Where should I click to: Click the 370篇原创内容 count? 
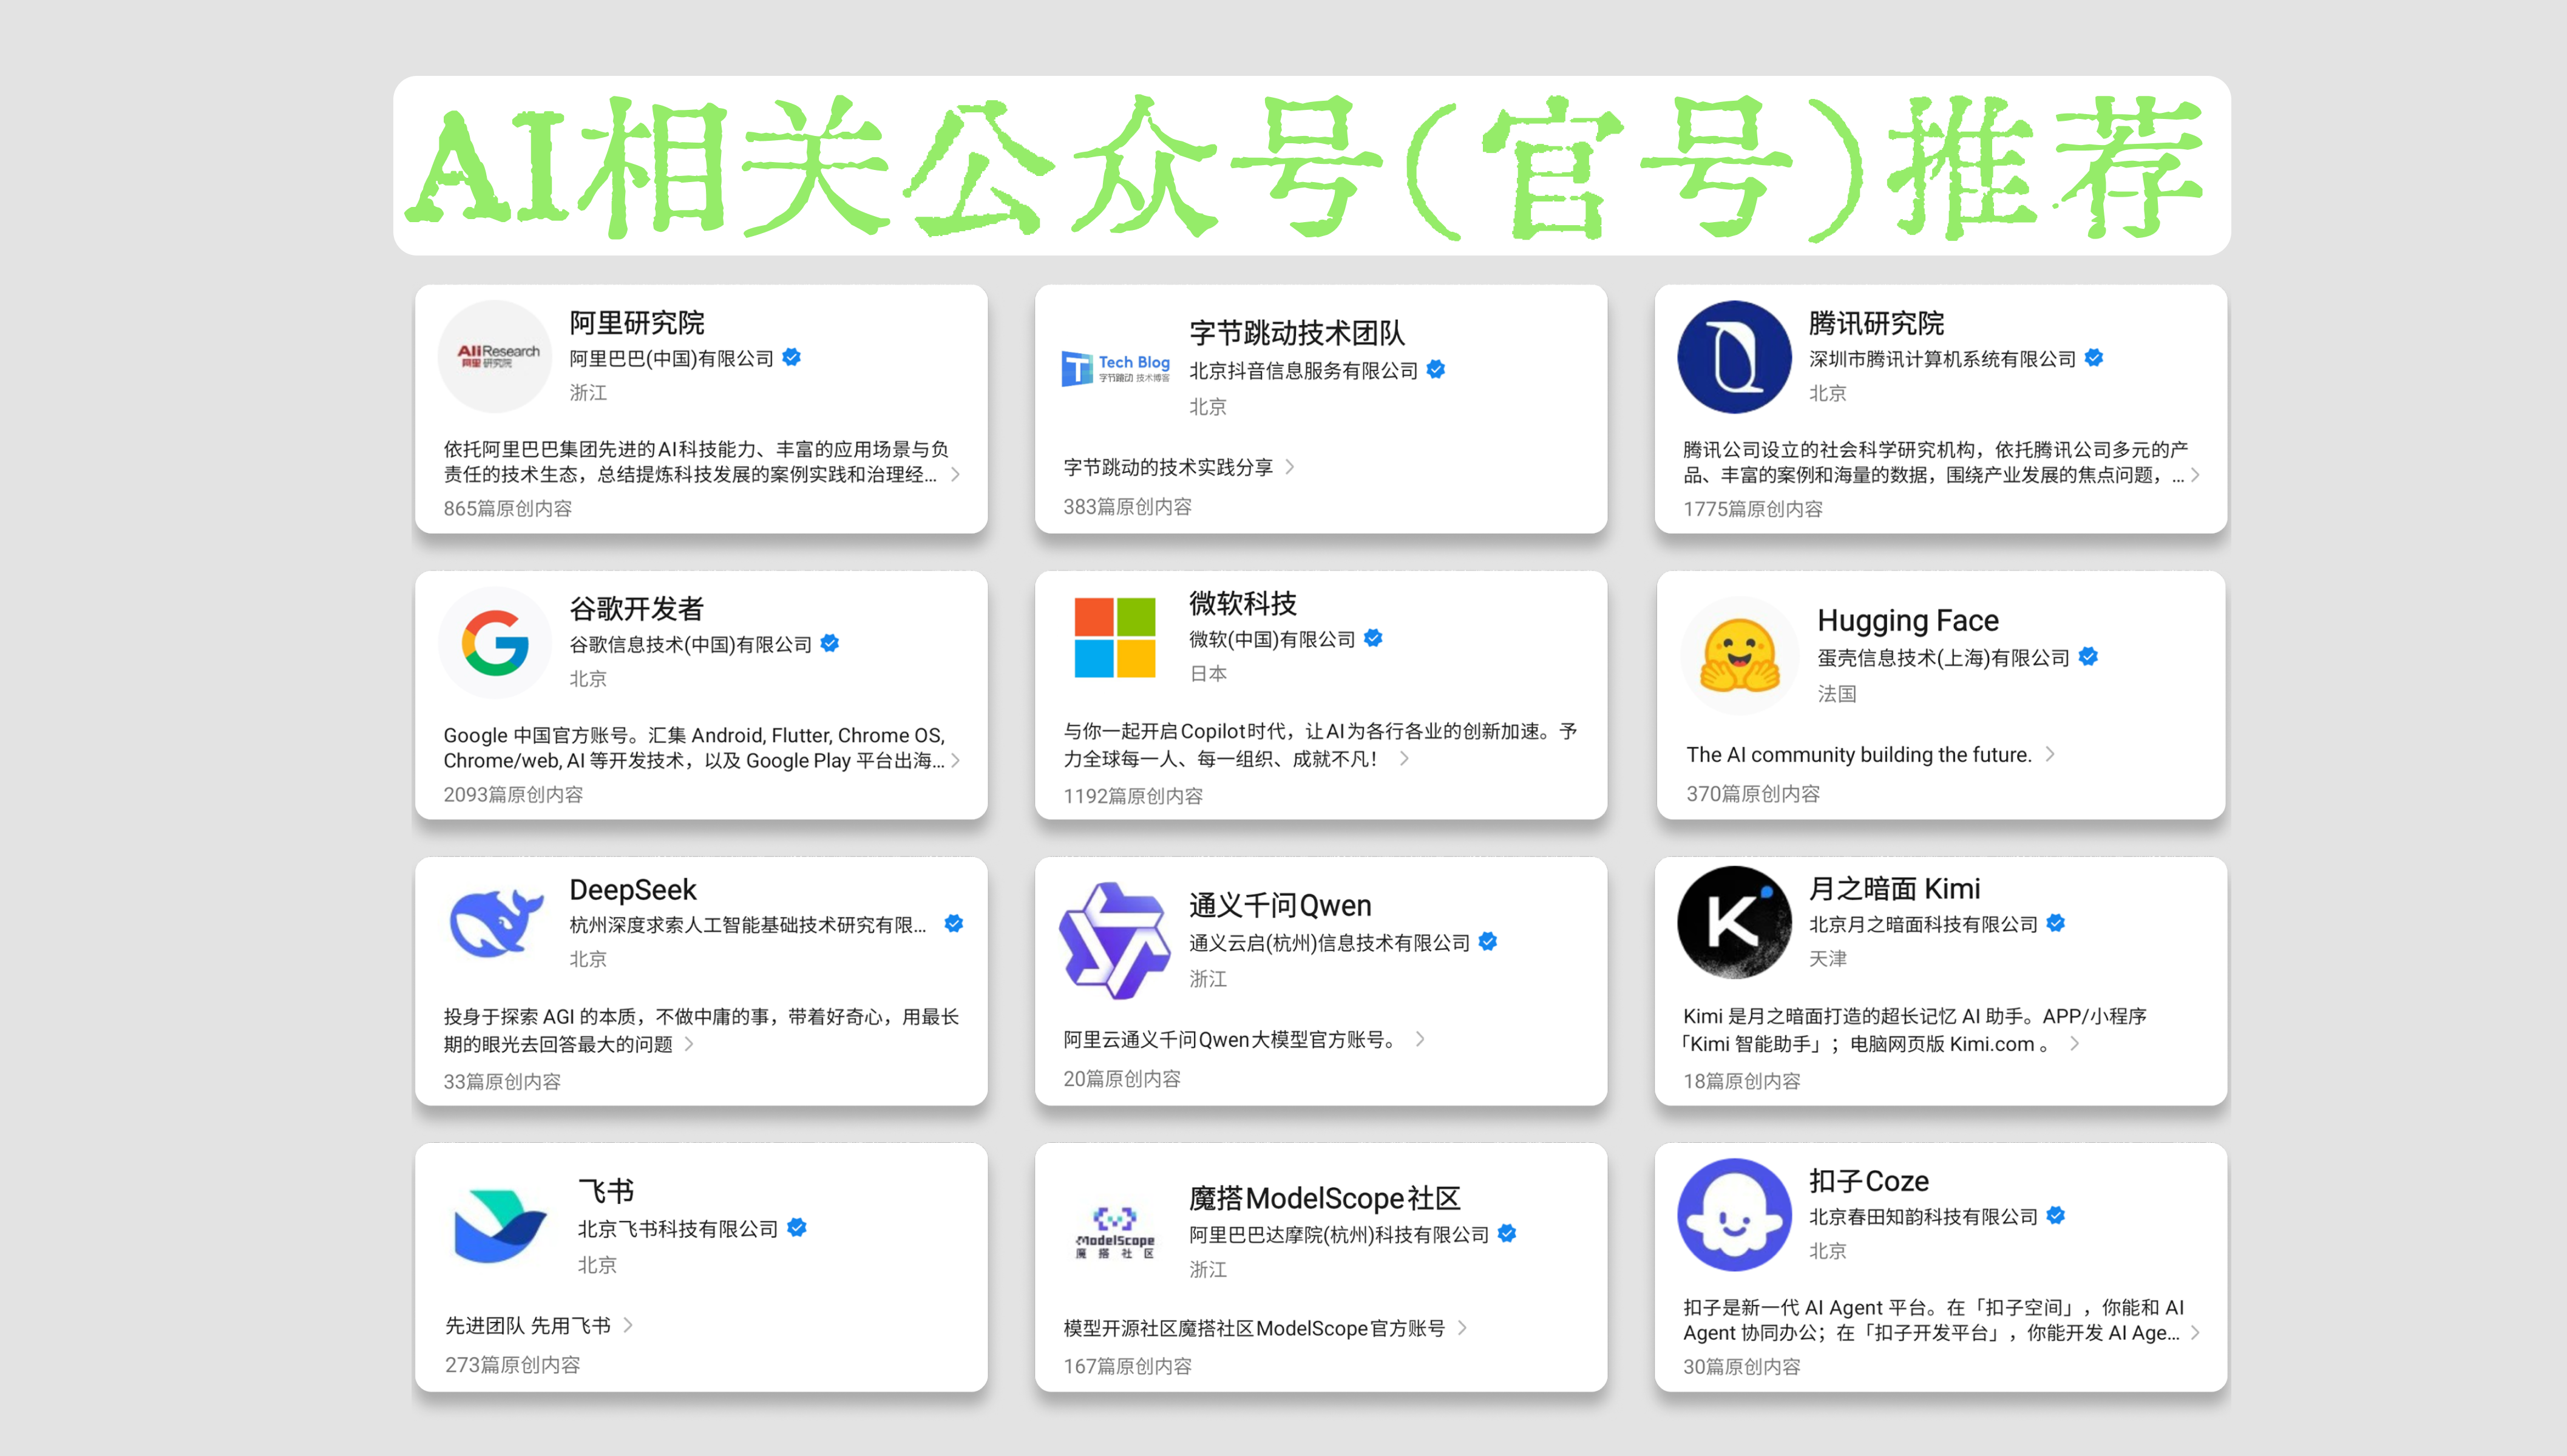pos(1753,793)
